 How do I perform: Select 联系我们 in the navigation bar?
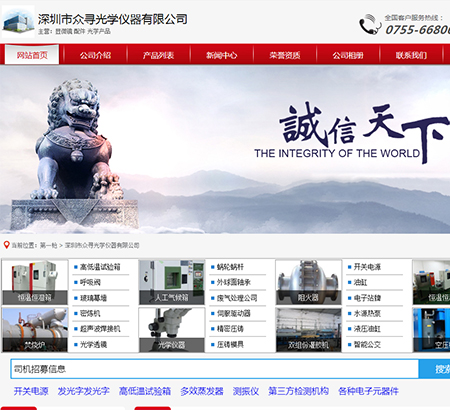411,55
